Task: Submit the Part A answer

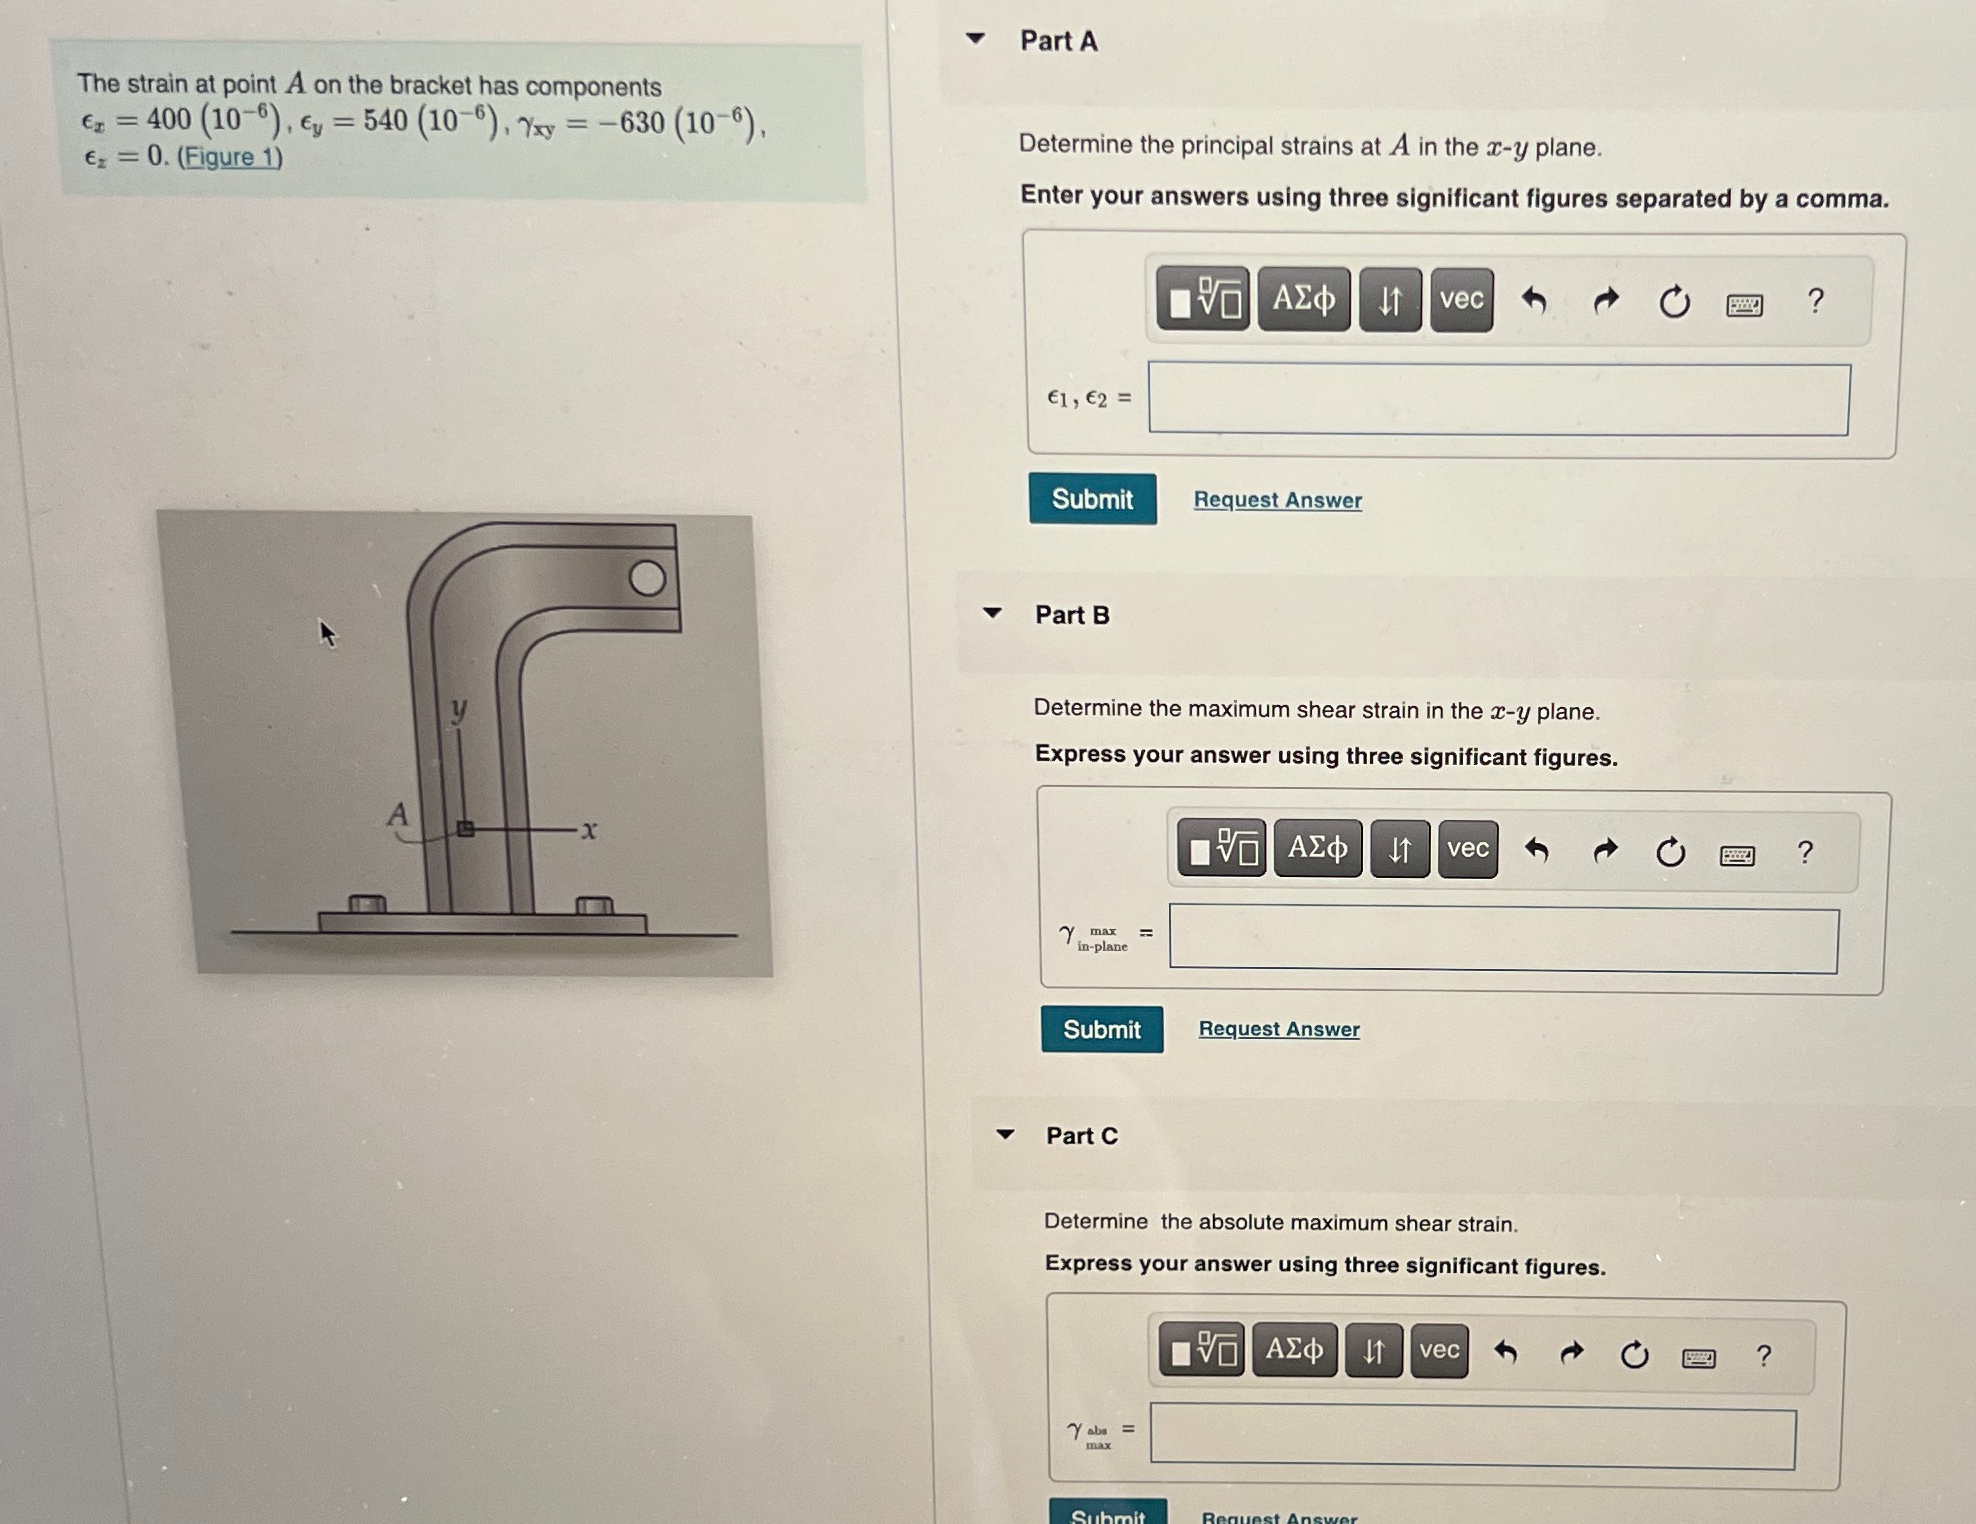Action: coord(1092,499)
